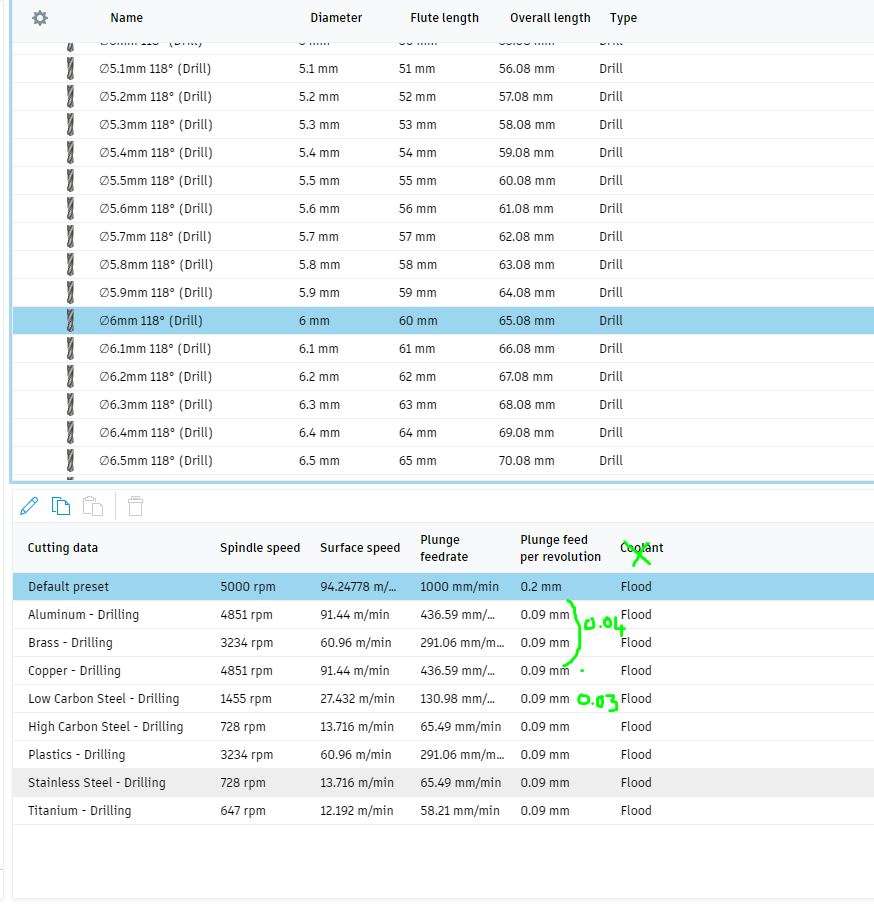The height and width of the screenshot is (910, 874).
Task: Select the Ø6.3mm 118° drill row
Action: point(443,405)
